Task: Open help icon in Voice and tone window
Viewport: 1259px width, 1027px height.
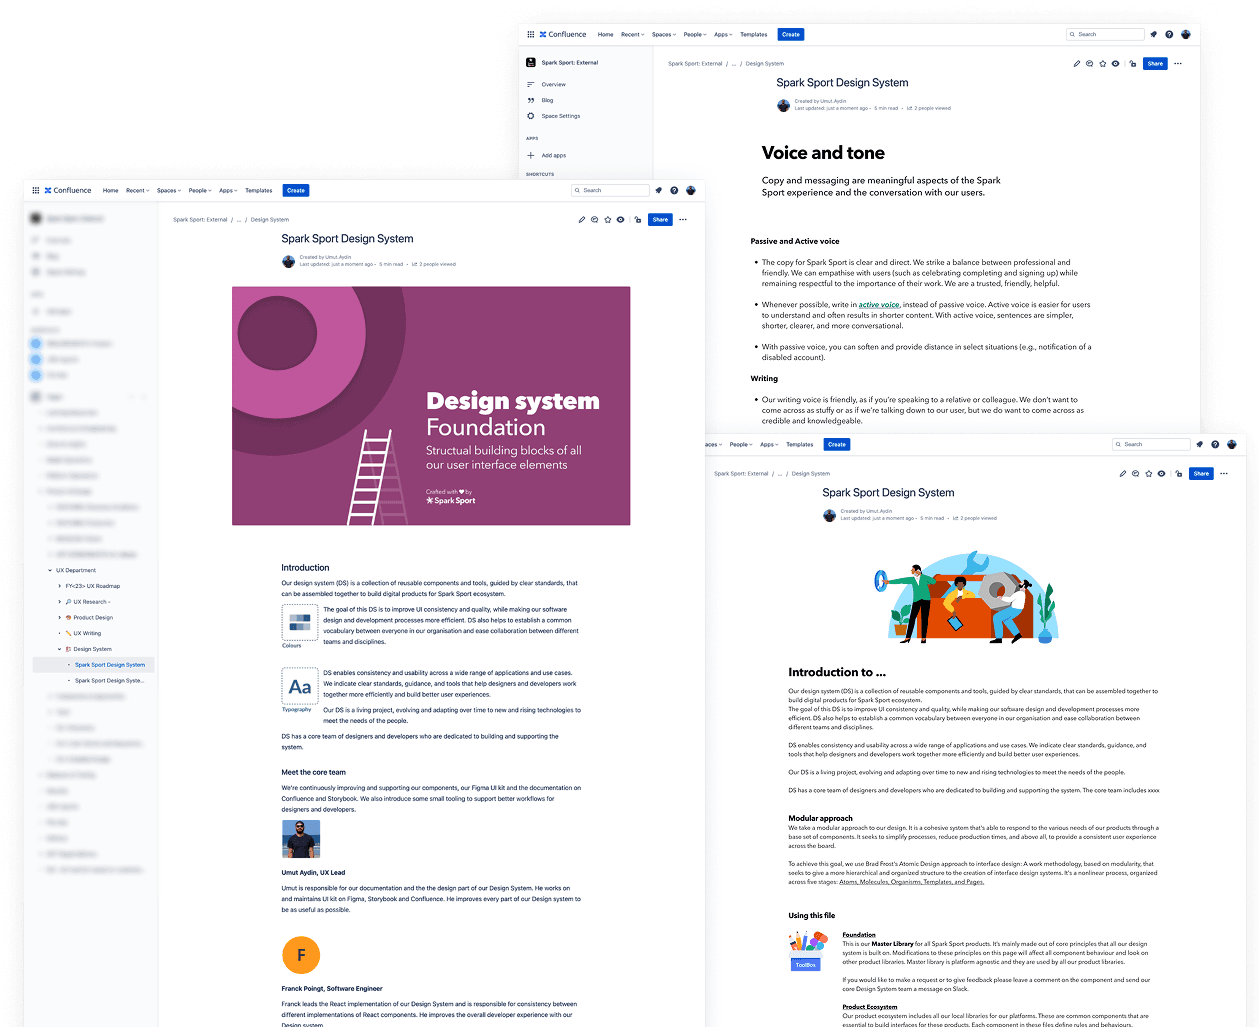Action: click(x=1169, y=34)
